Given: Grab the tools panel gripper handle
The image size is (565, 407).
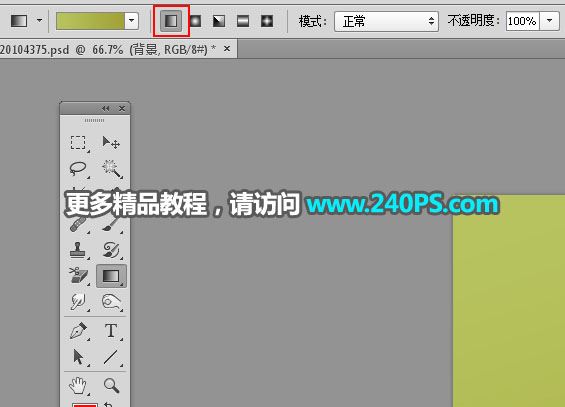Looking at the screenshot, I should (94, 120).
